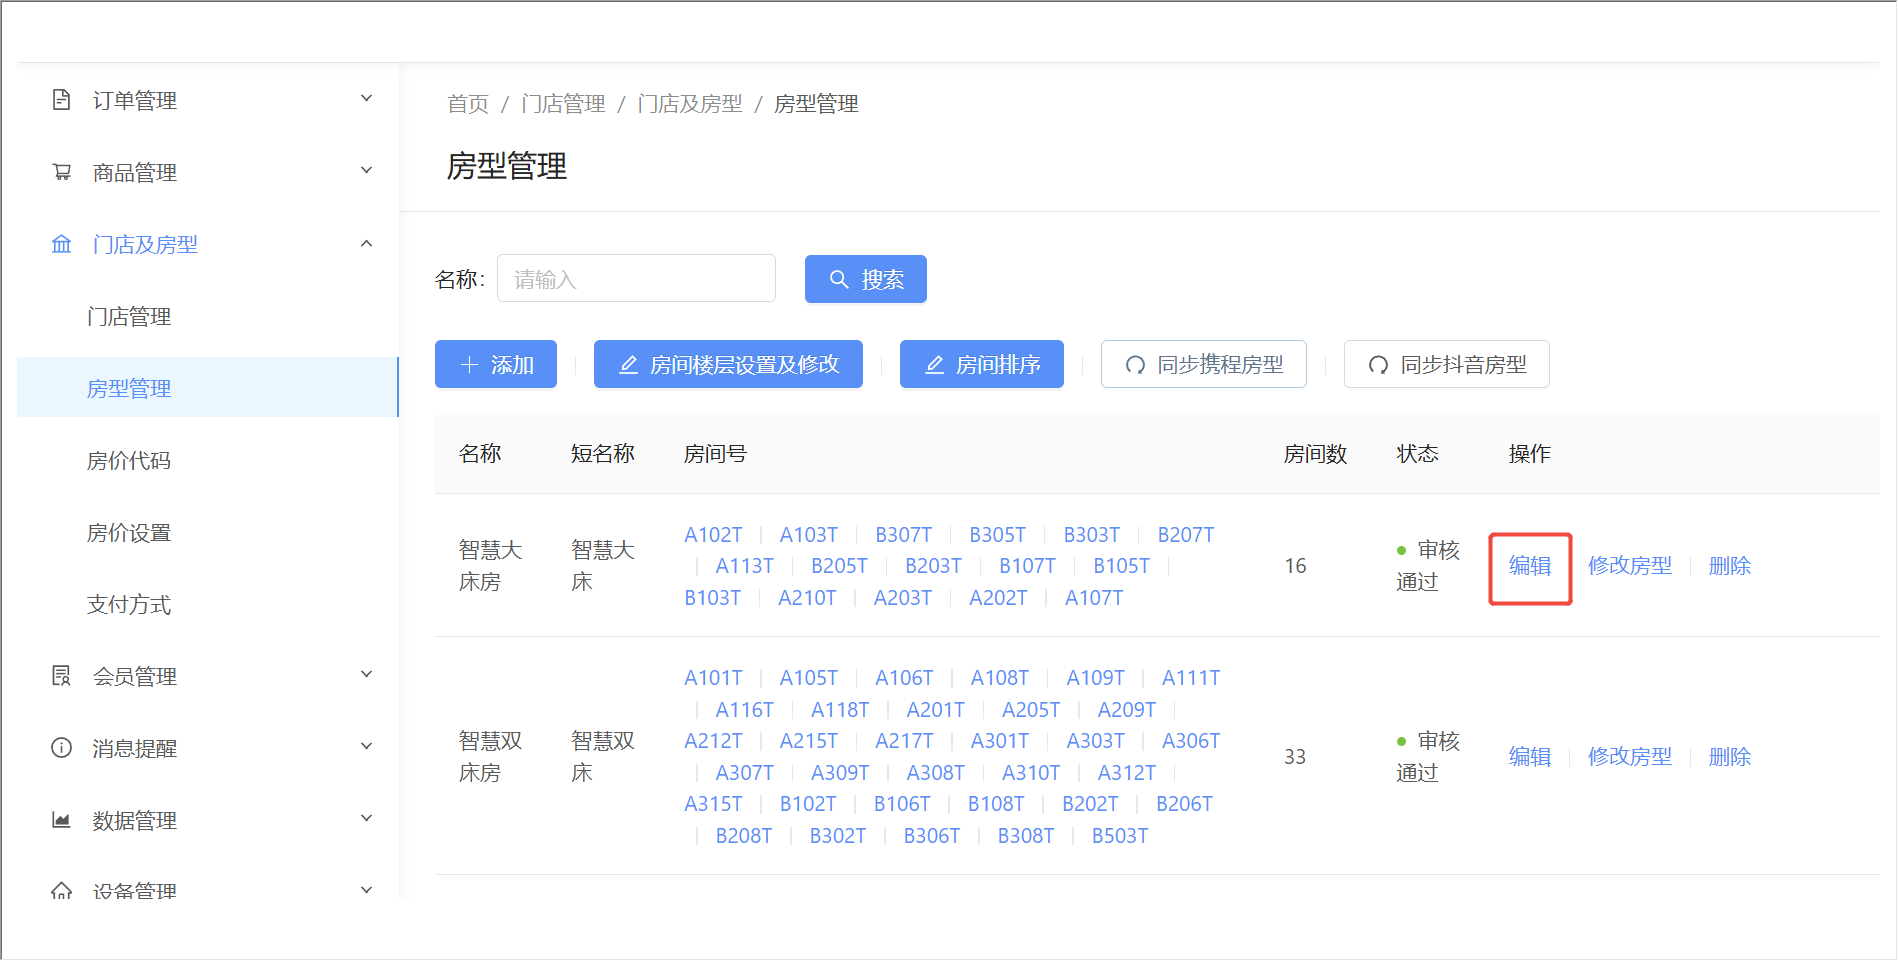Screen dimensions: 1898x961
Task: Open room number B503T
Action: click(x=1120, y=836)
